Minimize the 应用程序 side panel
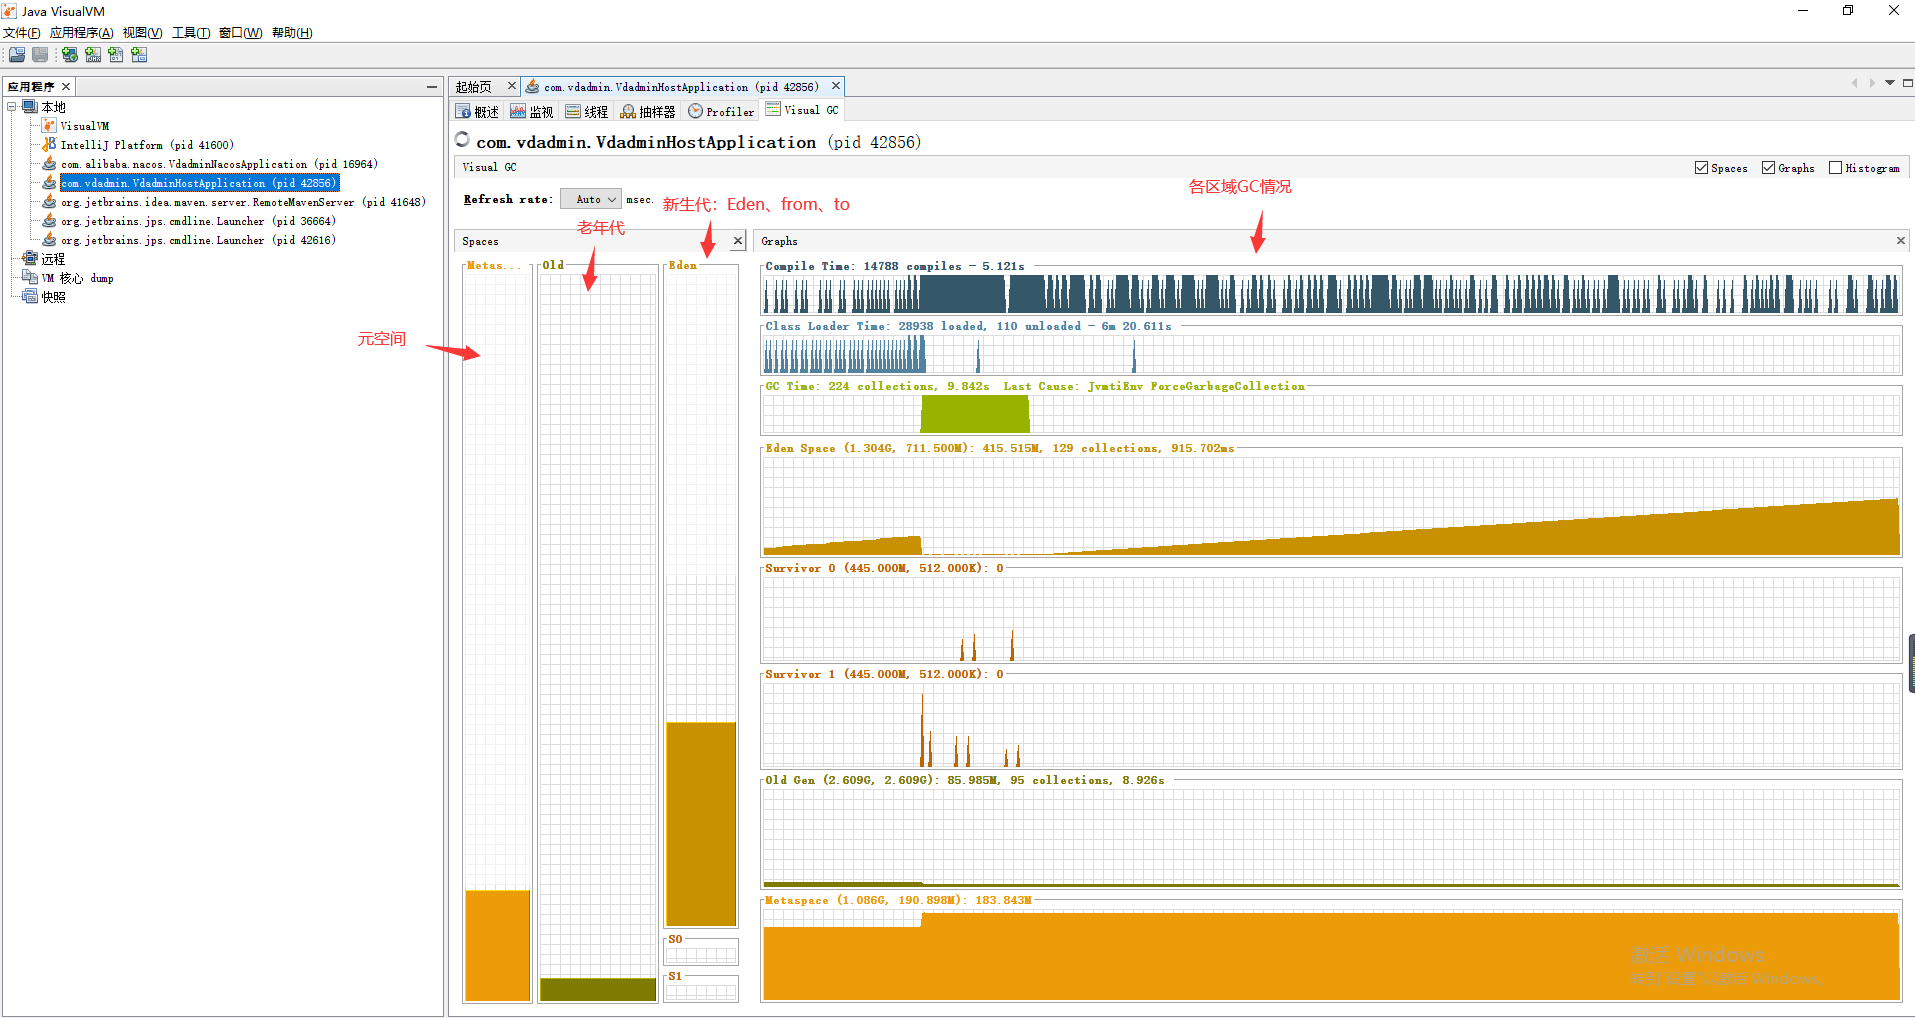This screenshot has height=1018, width=1915. click(x=432, y=87)
